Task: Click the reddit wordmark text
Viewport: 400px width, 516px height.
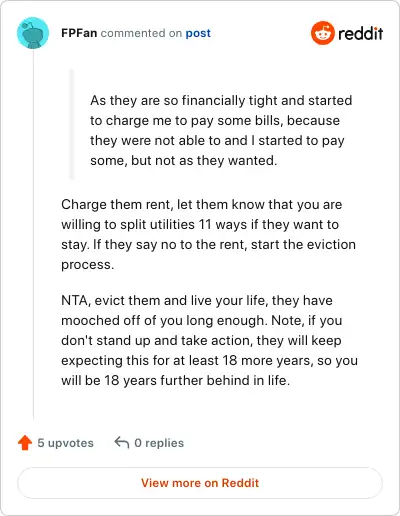Action: (361, 33)
